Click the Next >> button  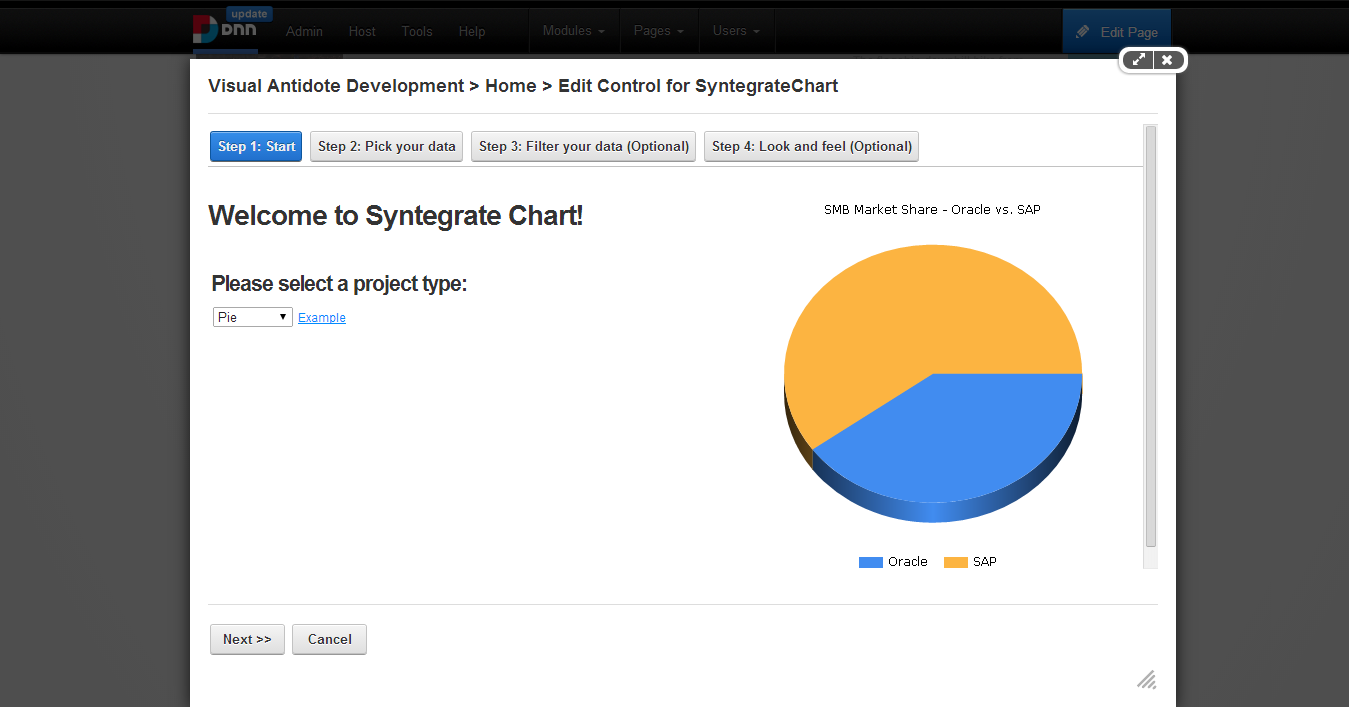(x=247, y=639)
